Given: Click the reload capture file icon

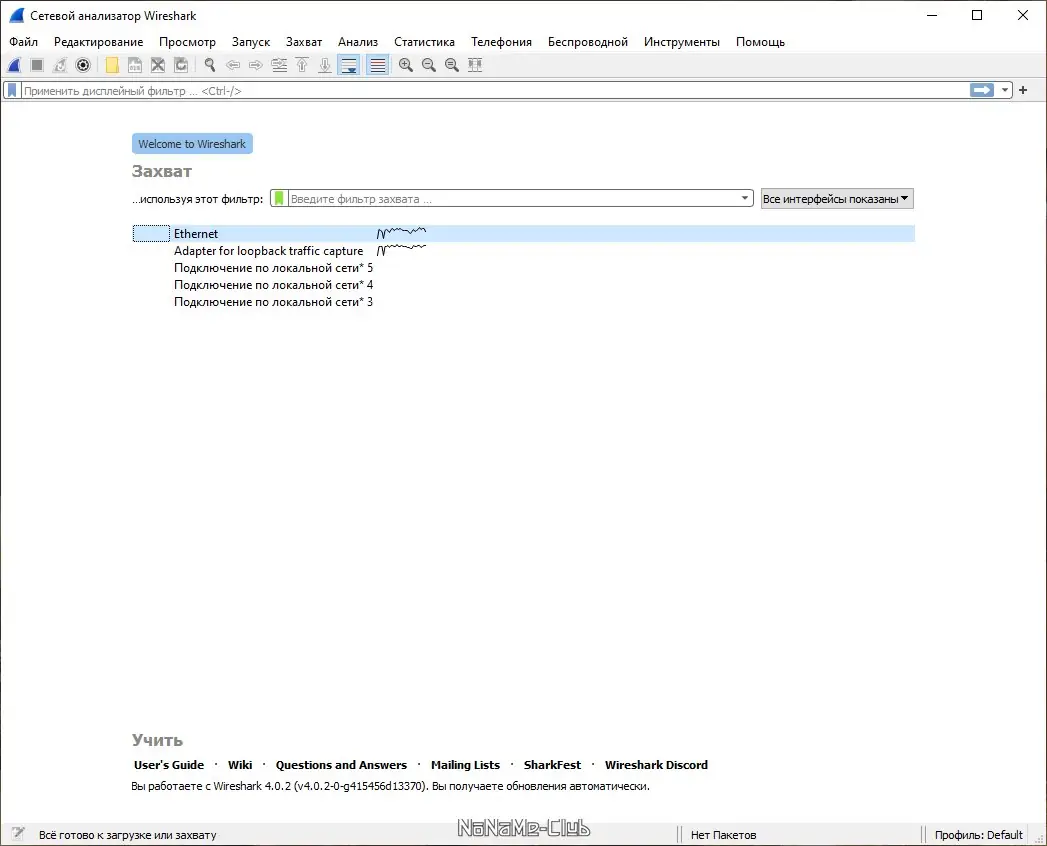Looking at the screenshot, I should click(x=180, y=65).
